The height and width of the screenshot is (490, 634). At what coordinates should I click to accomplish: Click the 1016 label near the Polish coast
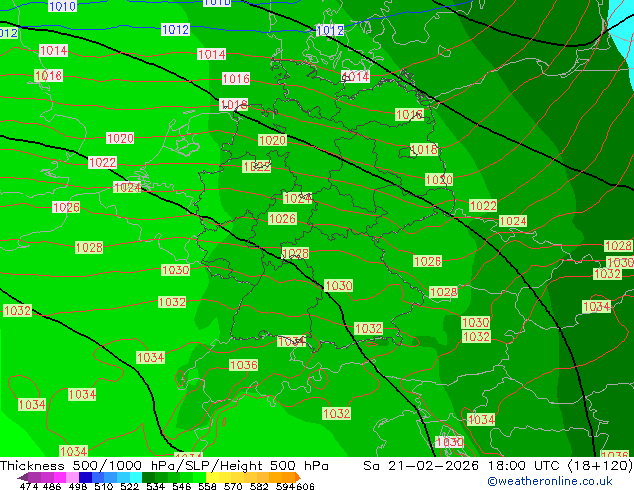coord(410,114)
